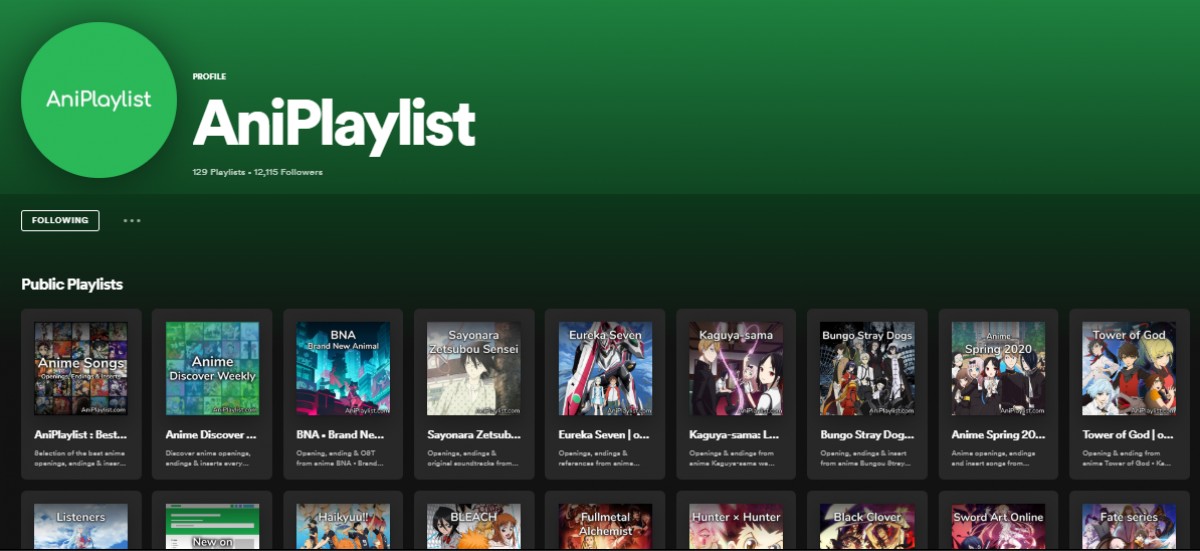Click the 'Eureka Seven | o...' title
Image resolution: width=1200 pixels, height=551 pixels.
click(605, 435)
